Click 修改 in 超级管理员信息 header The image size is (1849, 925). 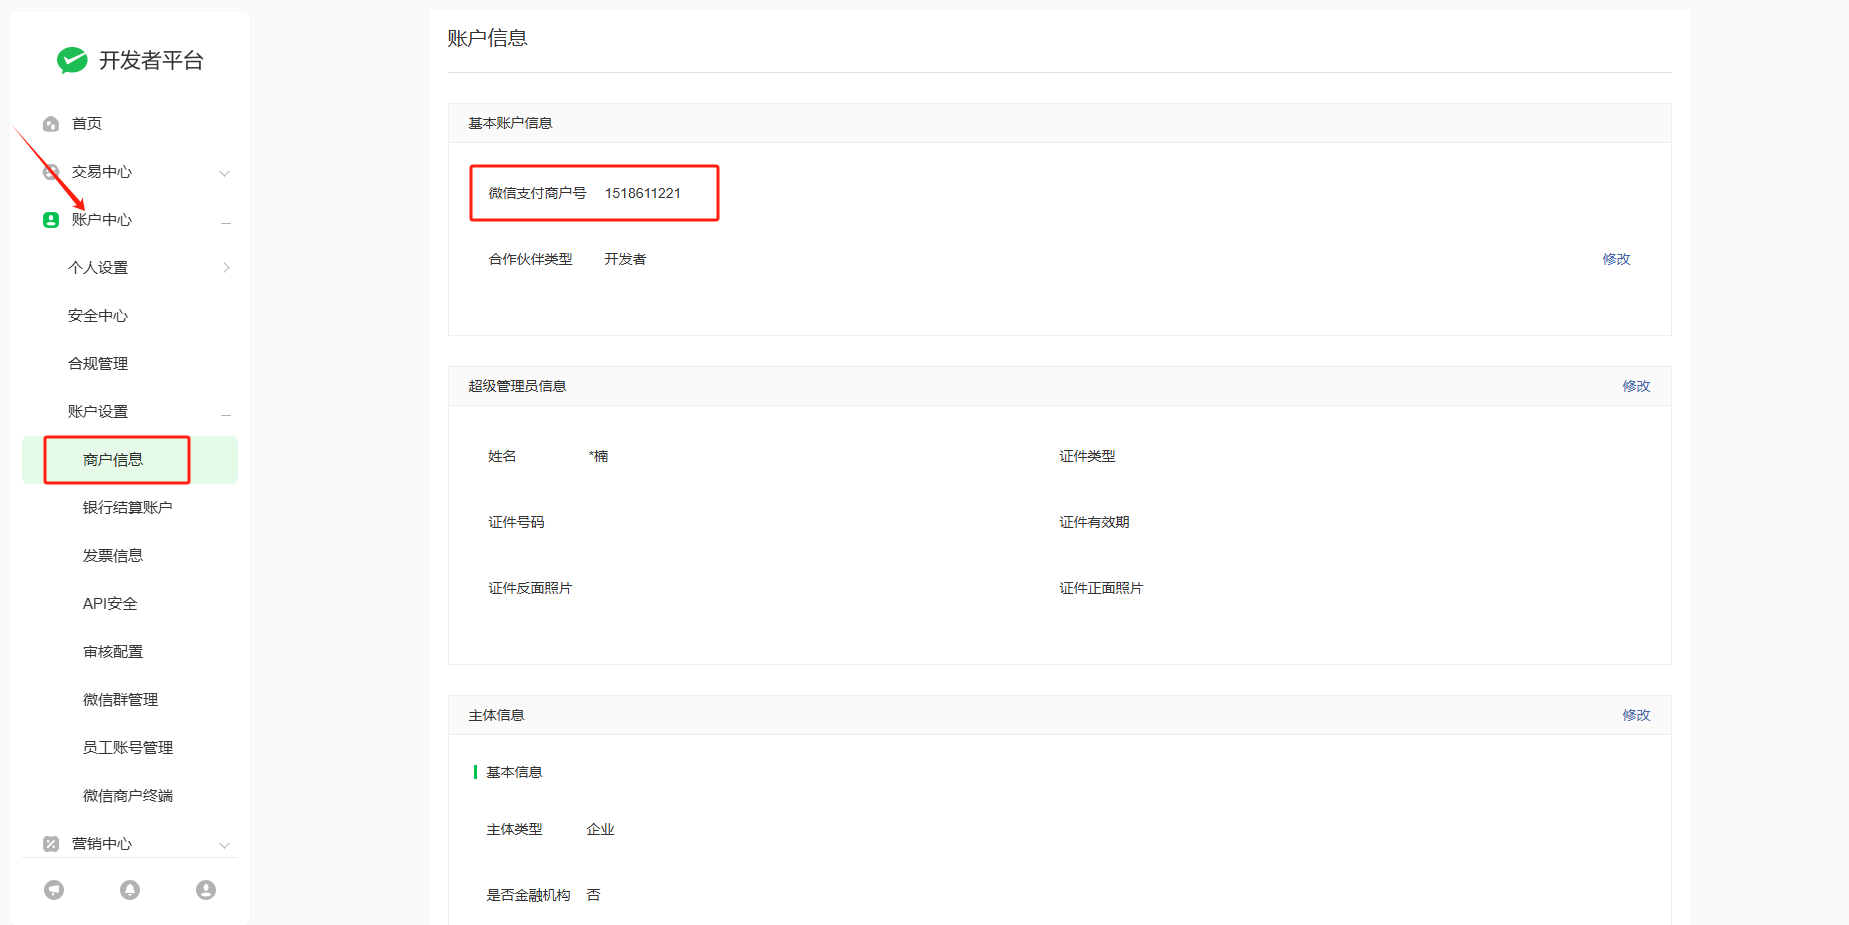[x=1636, y=386]
